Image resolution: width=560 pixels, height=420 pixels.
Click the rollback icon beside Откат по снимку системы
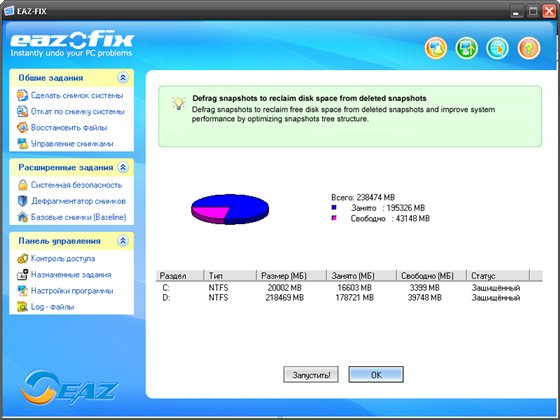pyautogui.click(x=22, y=111)
